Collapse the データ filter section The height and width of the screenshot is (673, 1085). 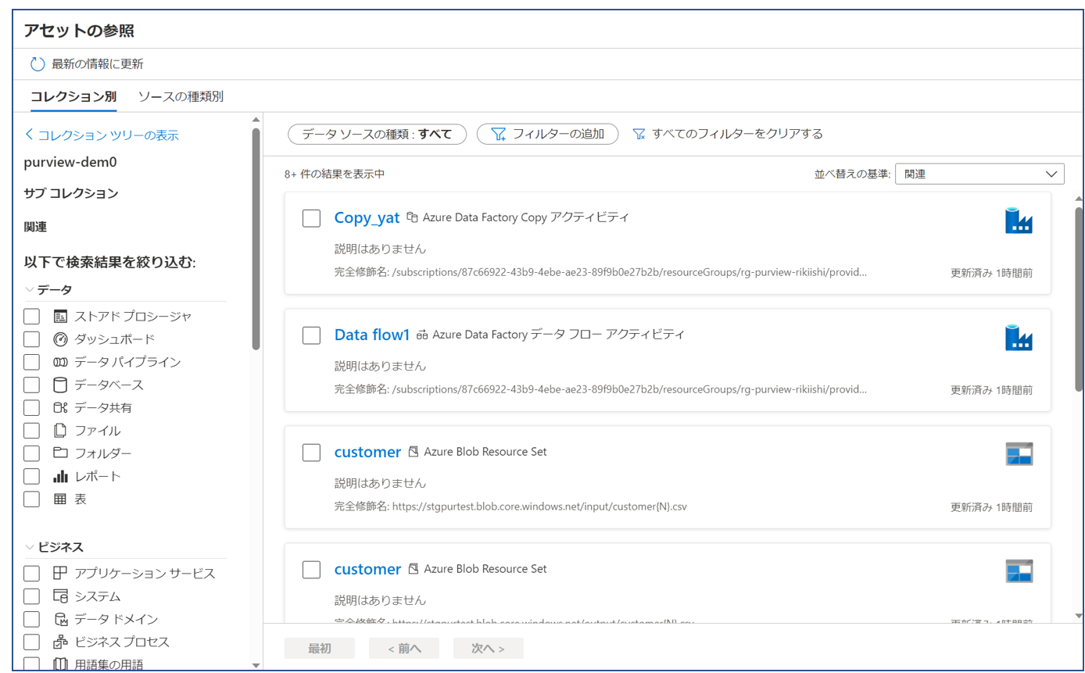point(29,290)
